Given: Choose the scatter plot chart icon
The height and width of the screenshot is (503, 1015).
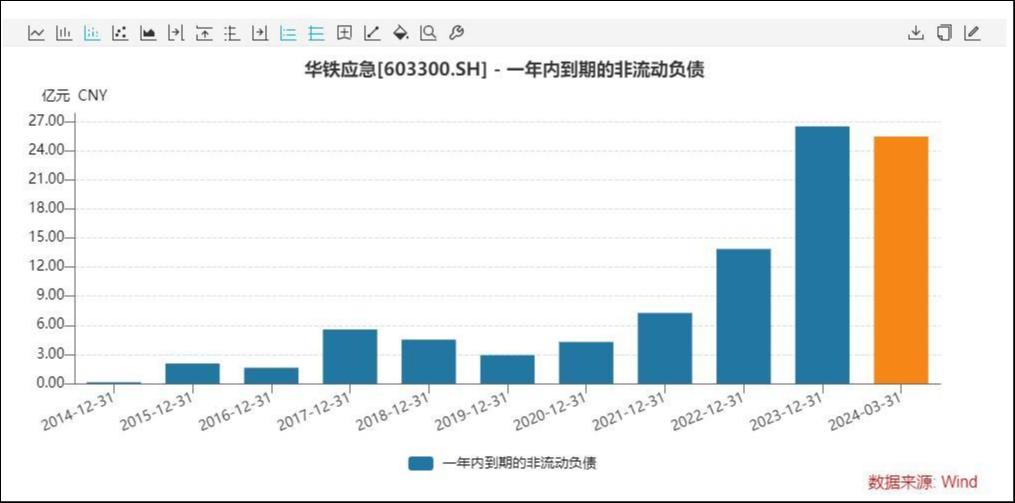Looking at the screenshot, I should point(120,33).
